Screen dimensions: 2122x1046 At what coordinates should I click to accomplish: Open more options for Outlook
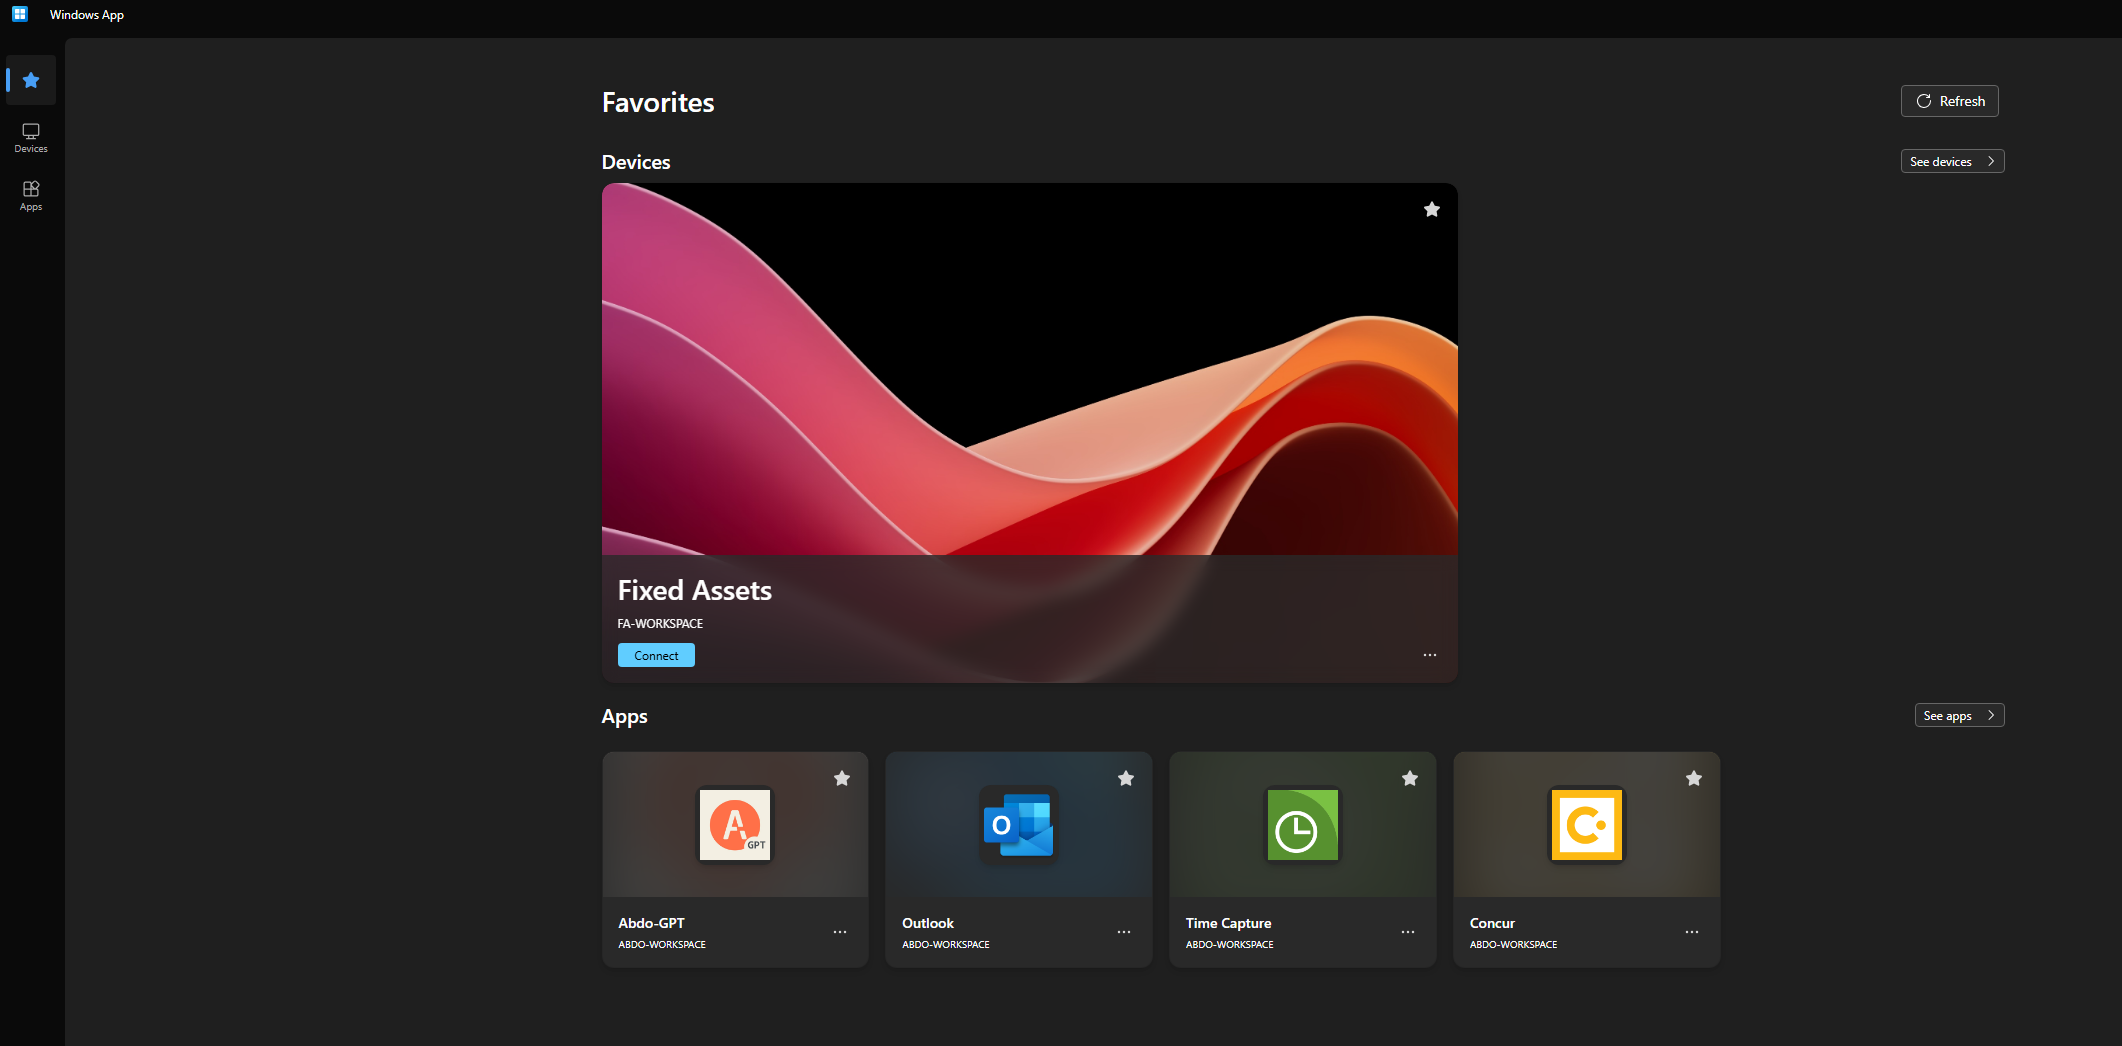tap(1124, 932)
